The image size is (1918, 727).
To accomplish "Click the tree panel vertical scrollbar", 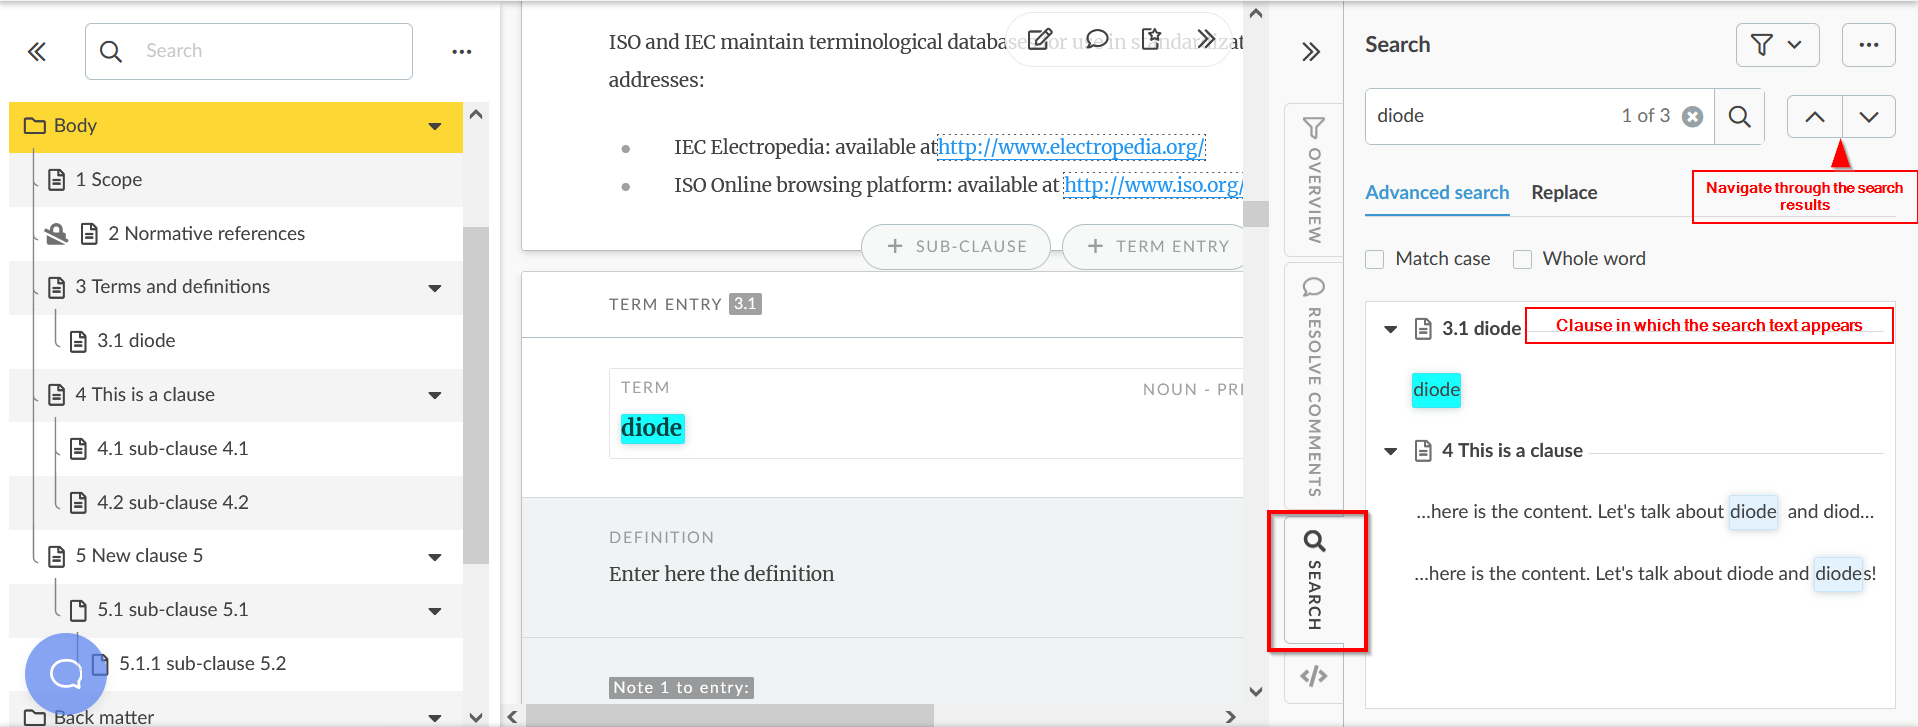I will click(x=476, y=396).
